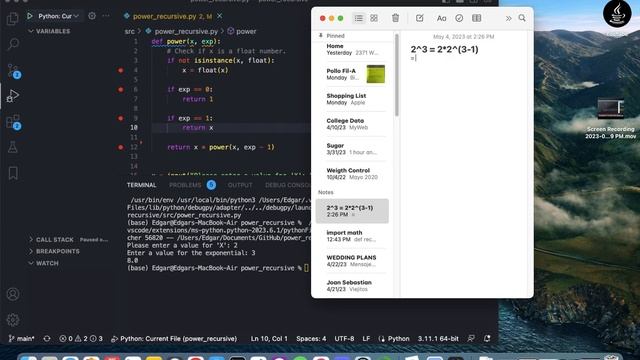640x360 pixels.
Task: Toggle breakpoint on line 6
Action: pos(120,89)
